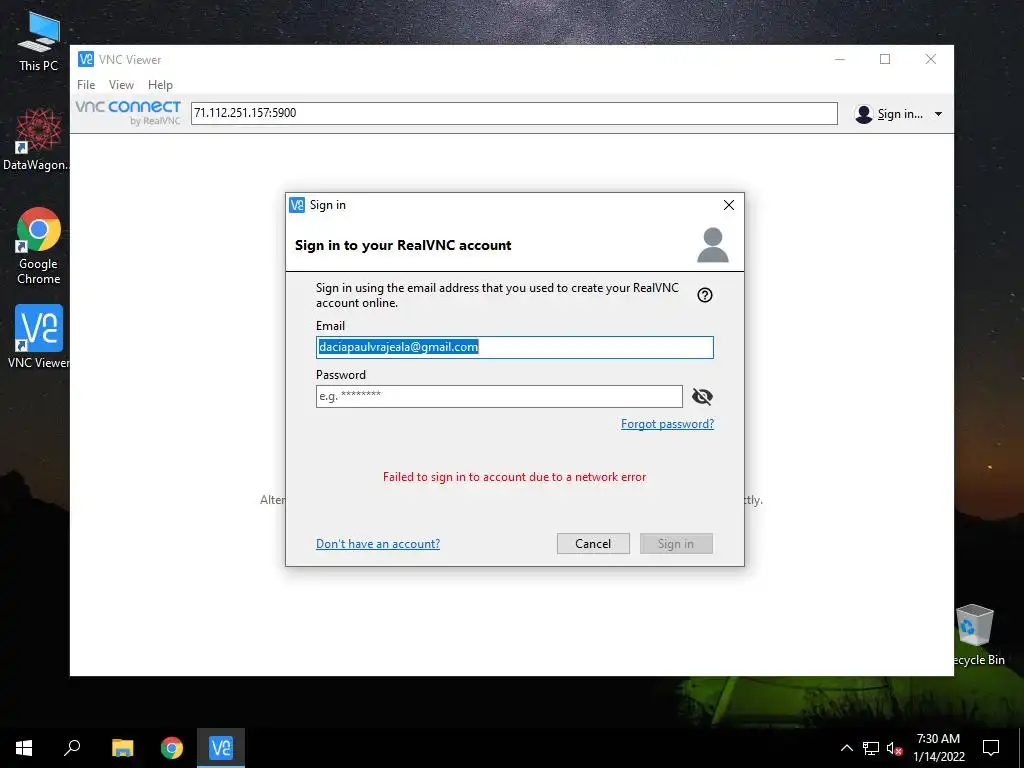Open Google Chrome from the taskbar
Viewport: 1024px width, 768px height.
172,748
